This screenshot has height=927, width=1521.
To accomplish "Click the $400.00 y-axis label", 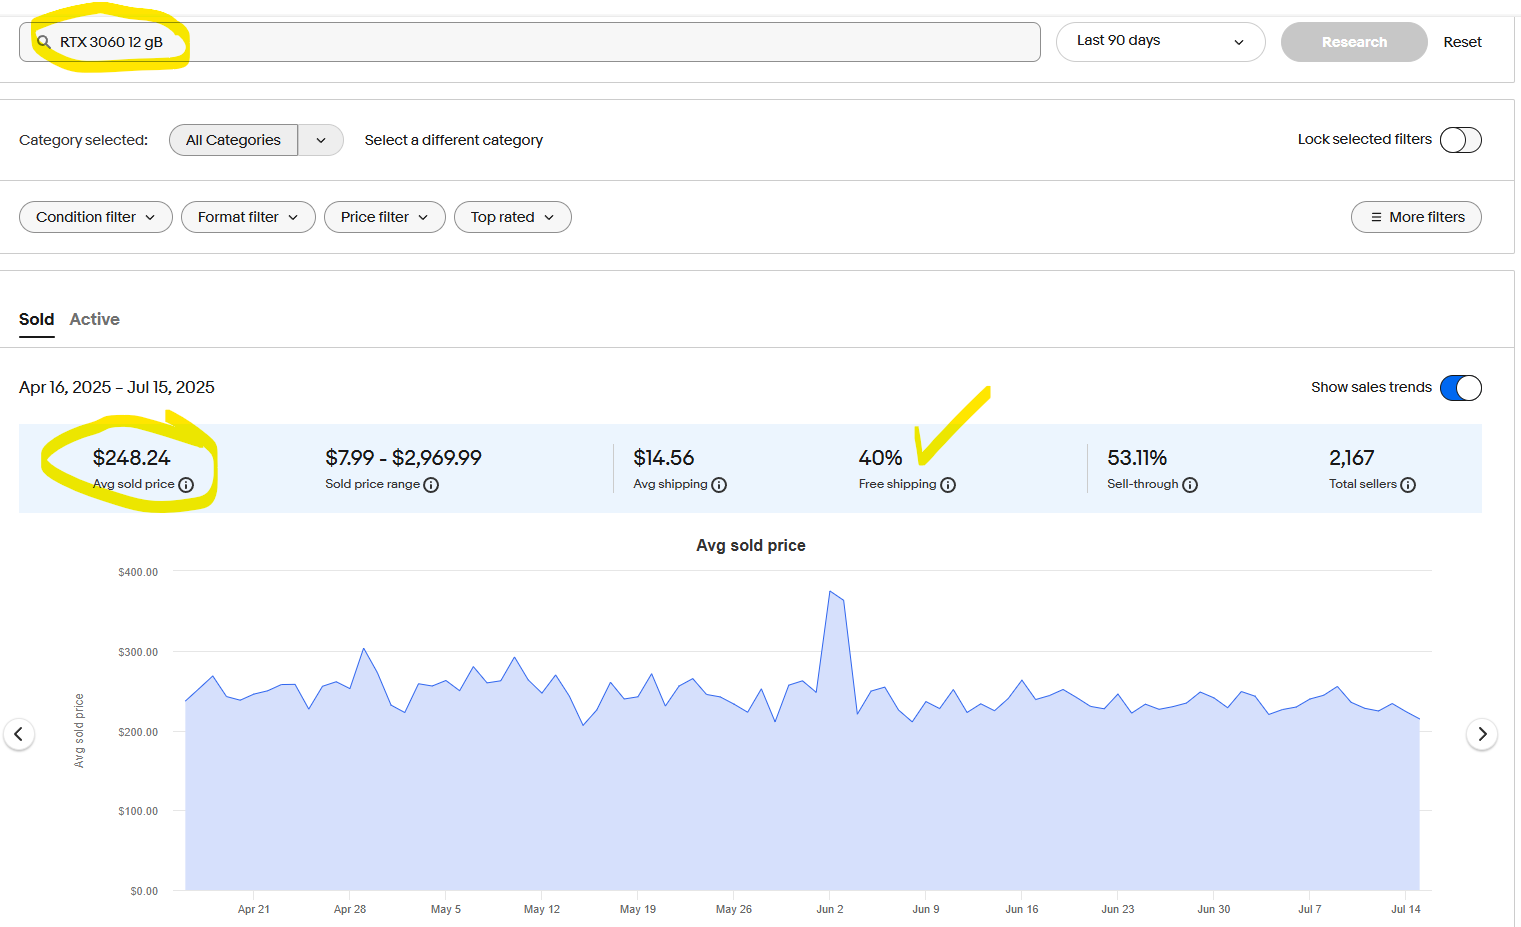I will tap(138, 572).
